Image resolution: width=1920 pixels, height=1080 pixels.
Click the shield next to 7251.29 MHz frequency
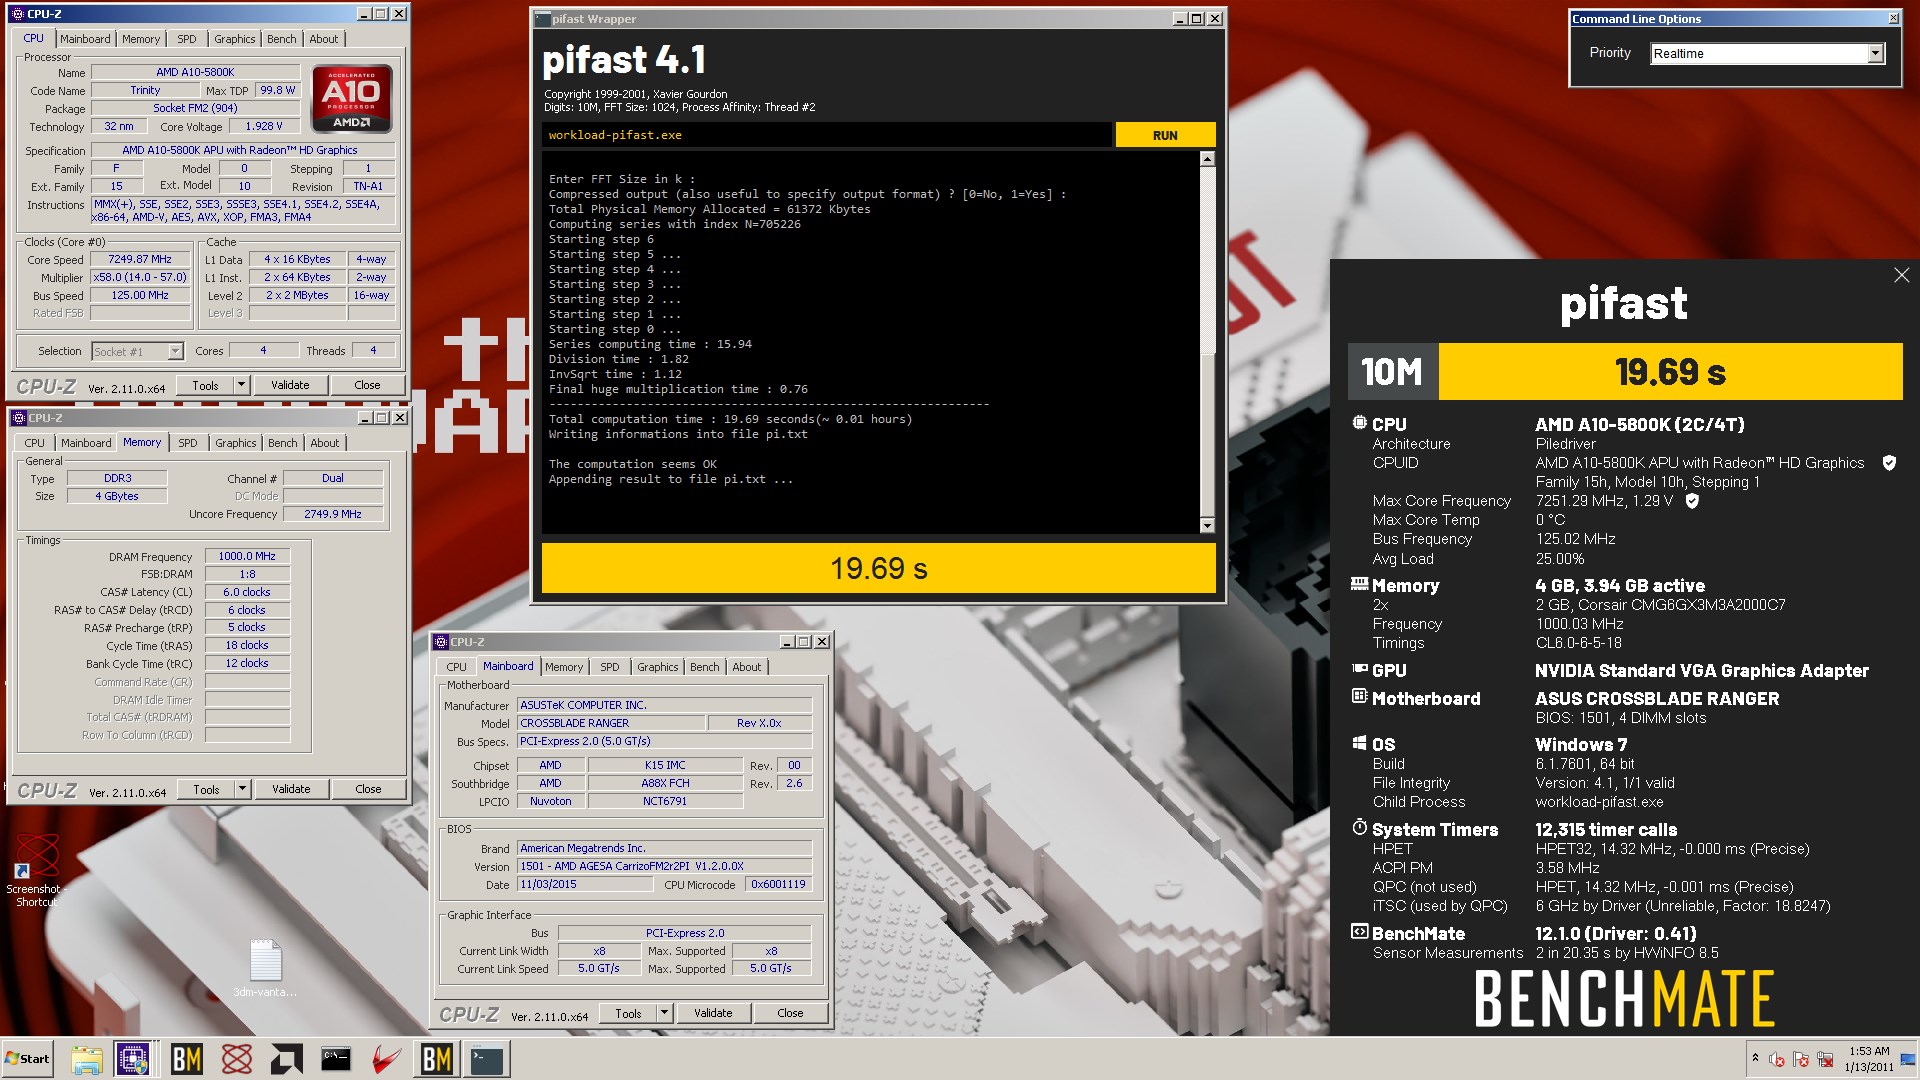(1692, 501)
